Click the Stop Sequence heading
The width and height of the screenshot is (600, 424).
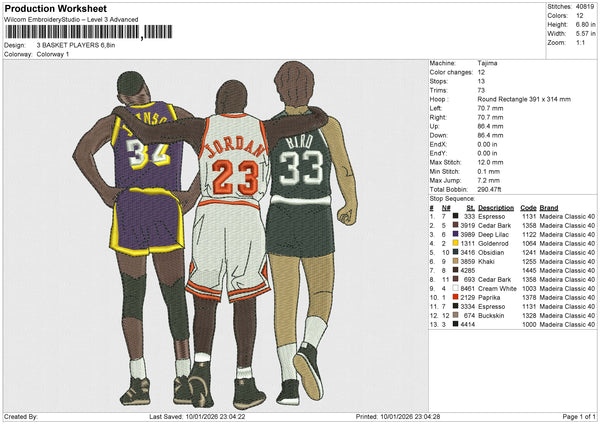452,199
